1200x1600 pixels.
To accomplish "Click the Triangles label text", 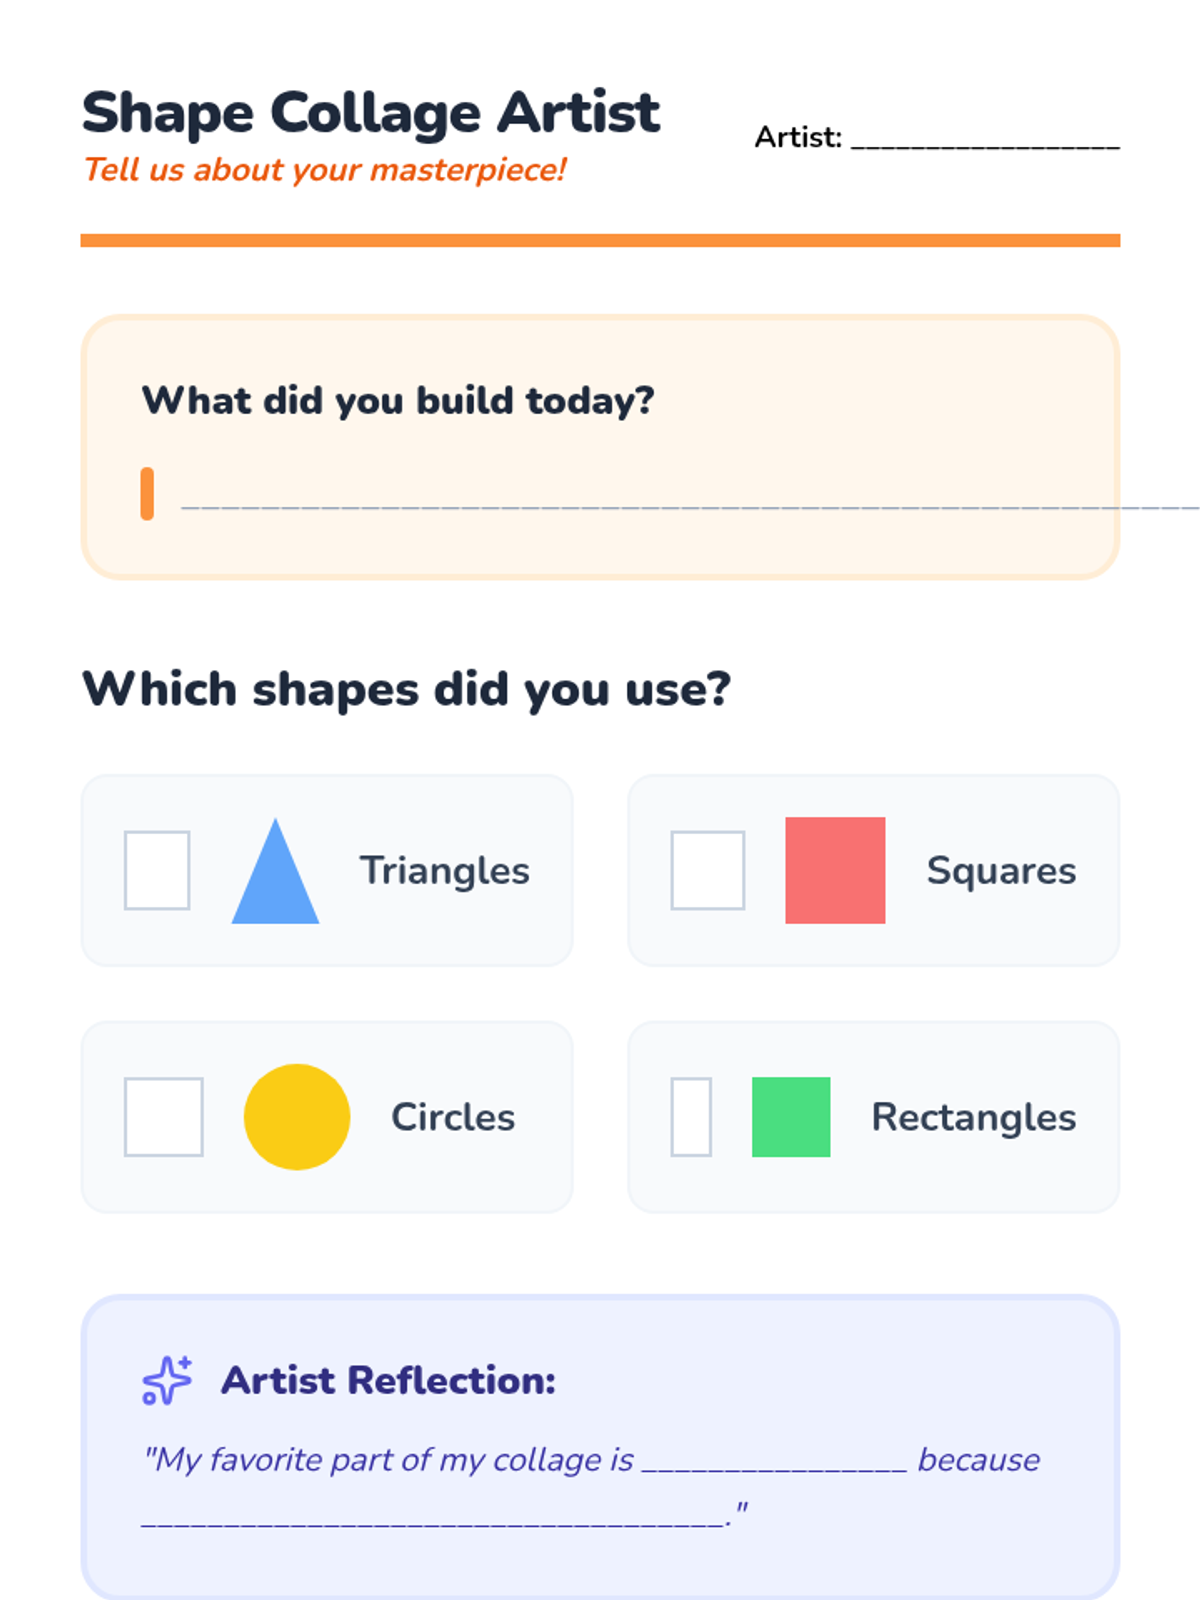I will point(445,871).
